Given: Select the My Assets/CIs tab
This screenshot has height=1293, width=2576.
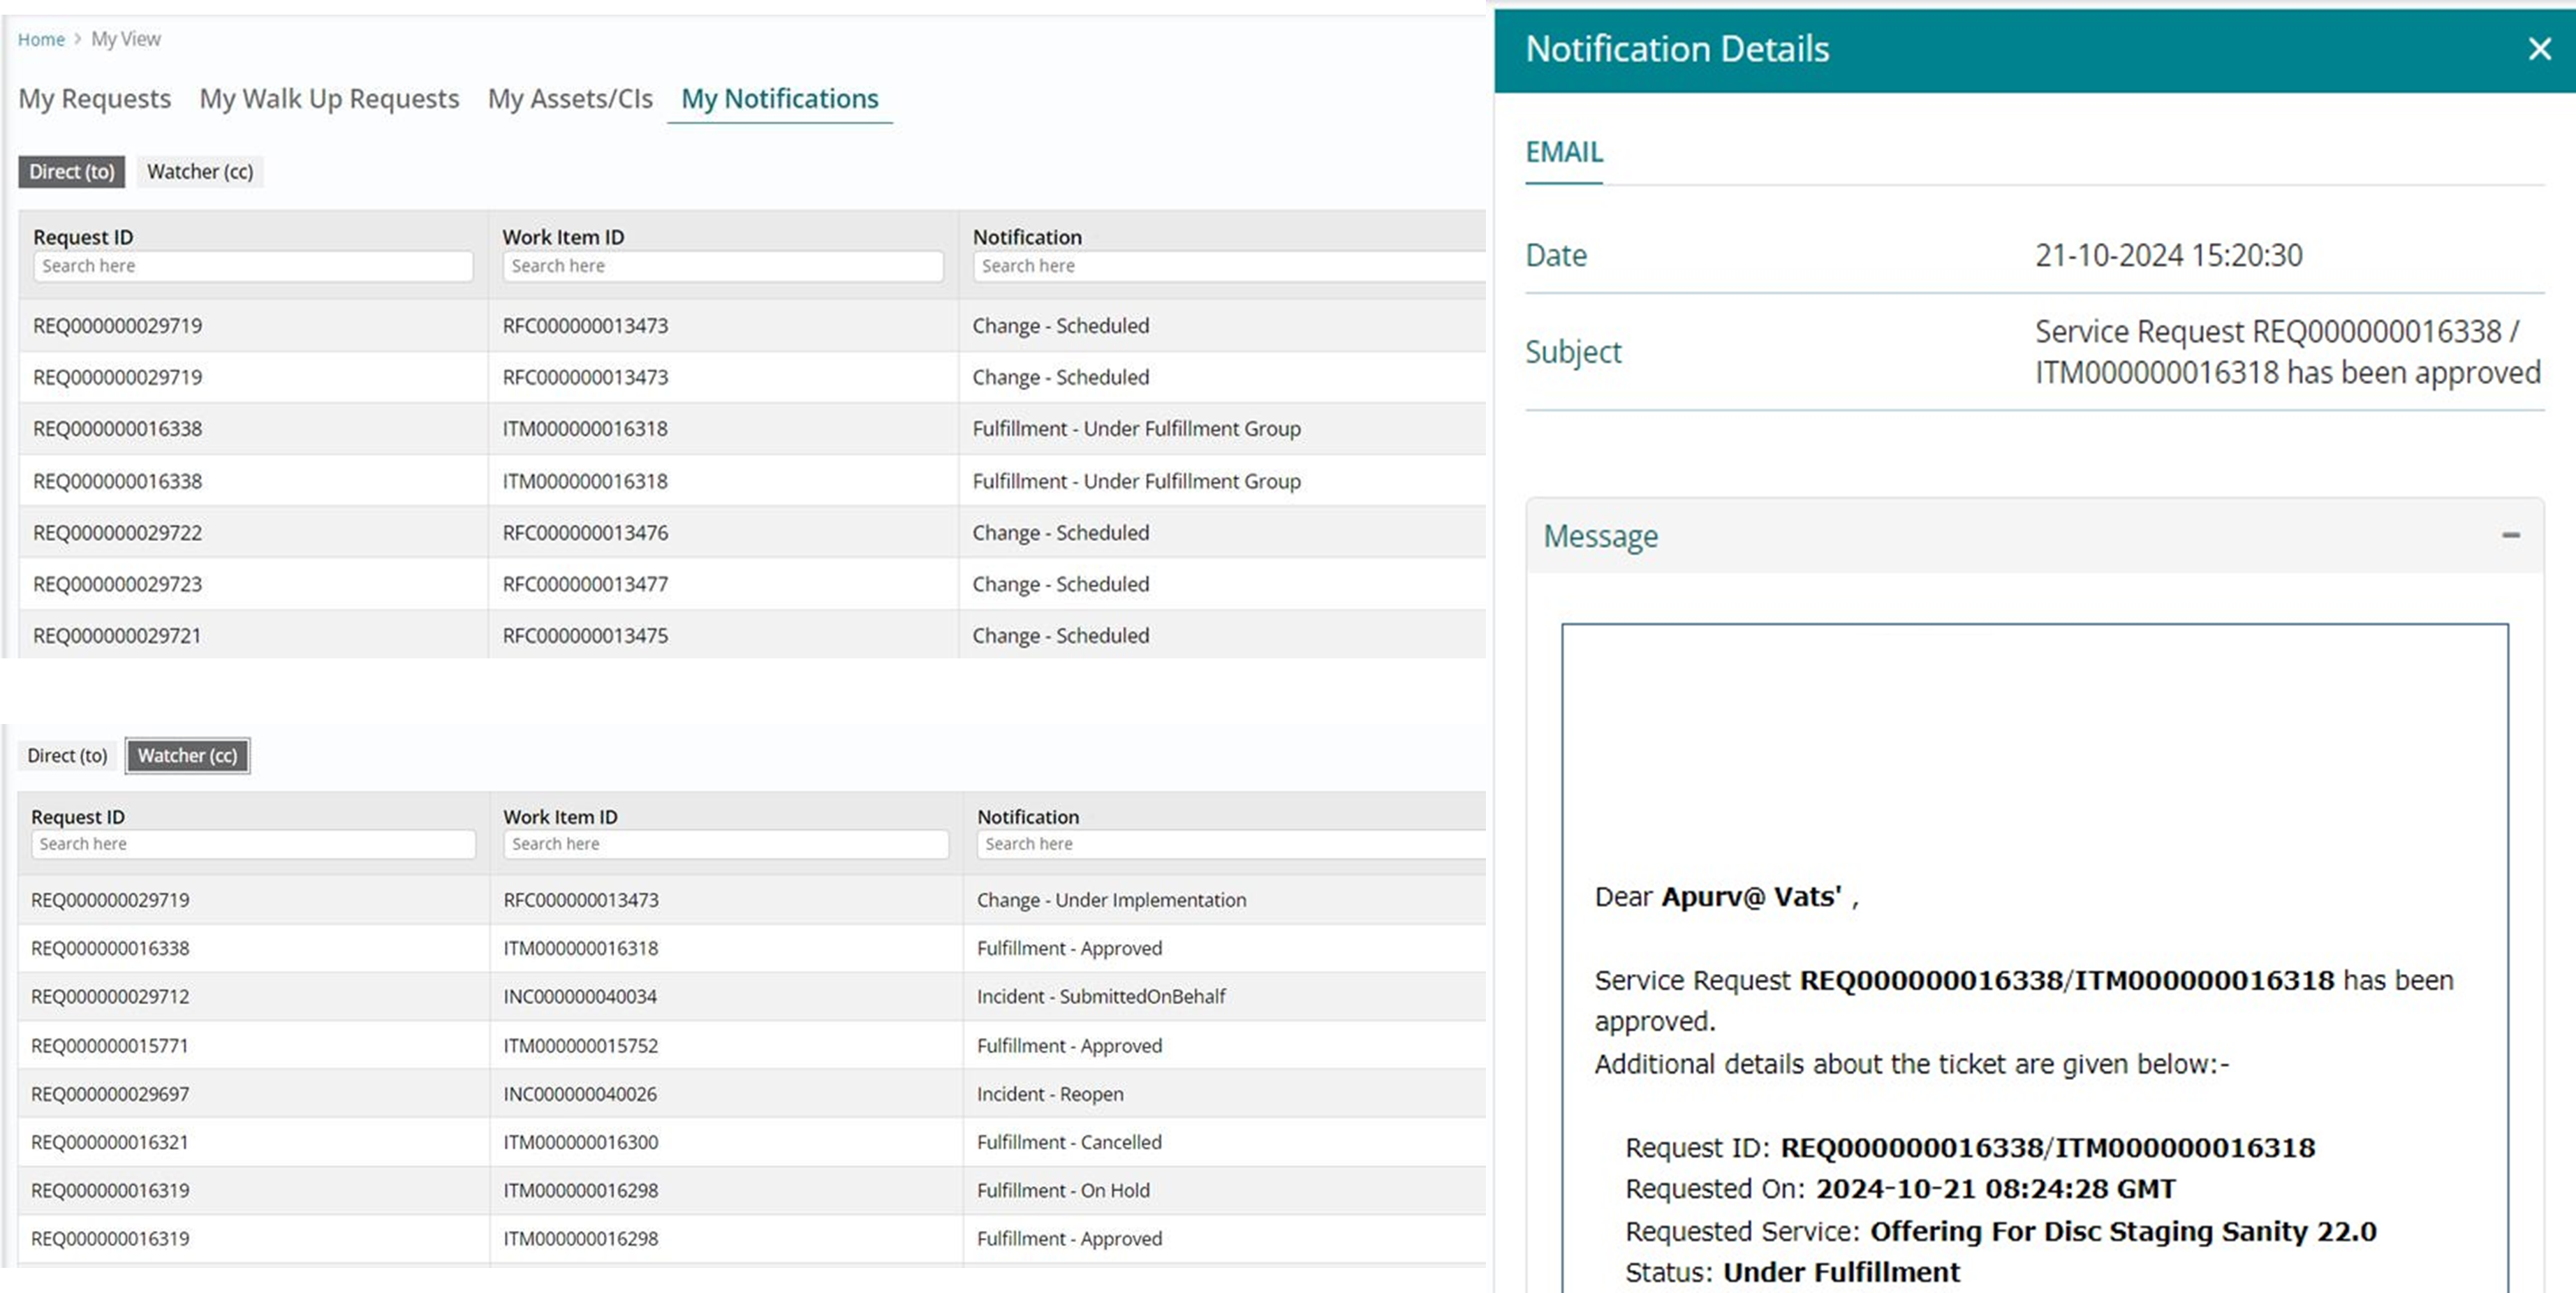Looking at the screenshot, I should pyautogui.click(x=570, y=99).
